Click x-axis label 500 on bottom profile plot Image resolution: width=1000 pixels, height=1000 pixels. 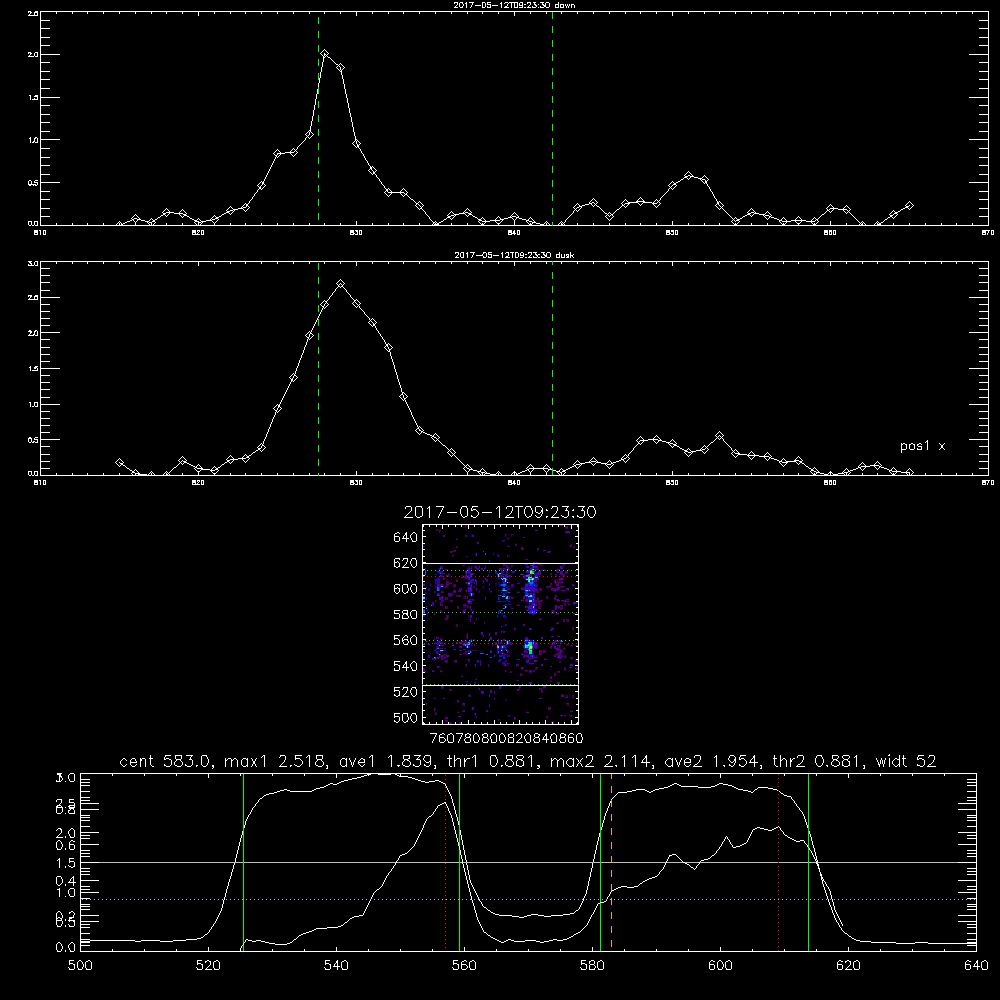pos(80,966)
